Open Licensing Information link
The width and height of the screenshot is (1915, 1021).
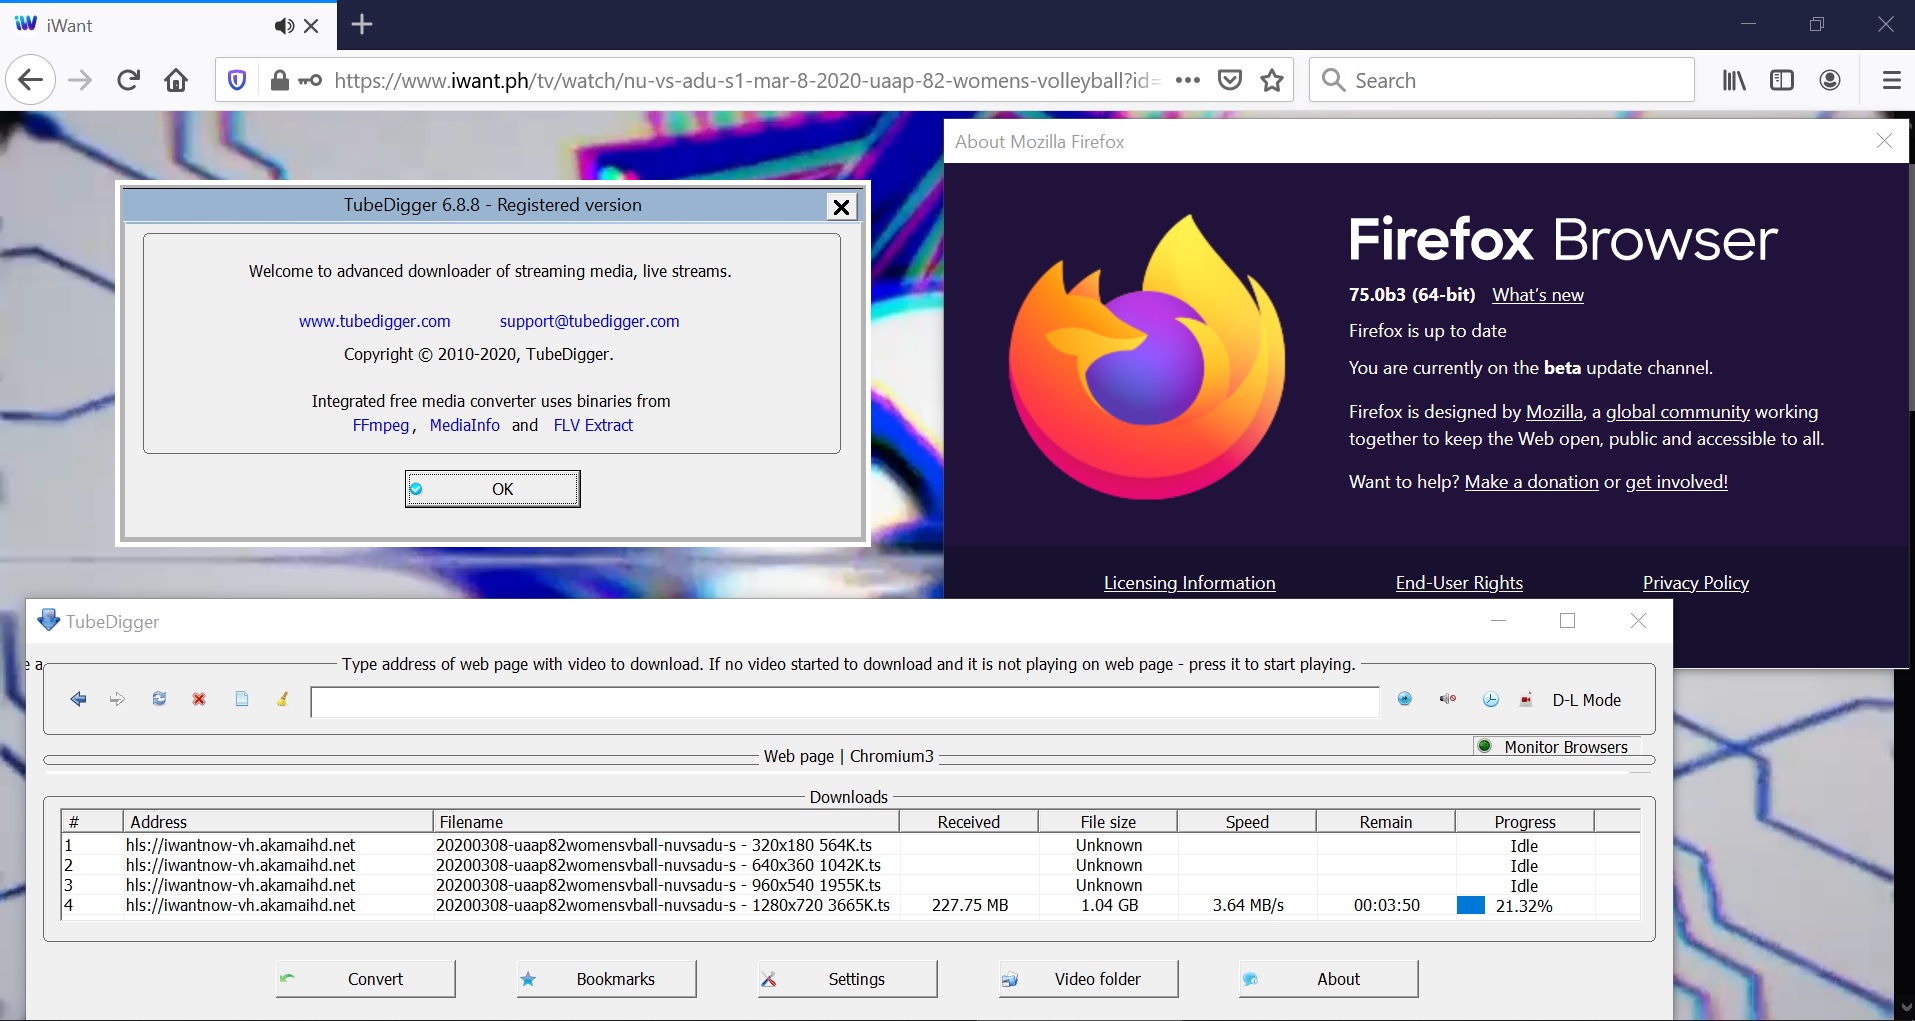(1190, 583)
